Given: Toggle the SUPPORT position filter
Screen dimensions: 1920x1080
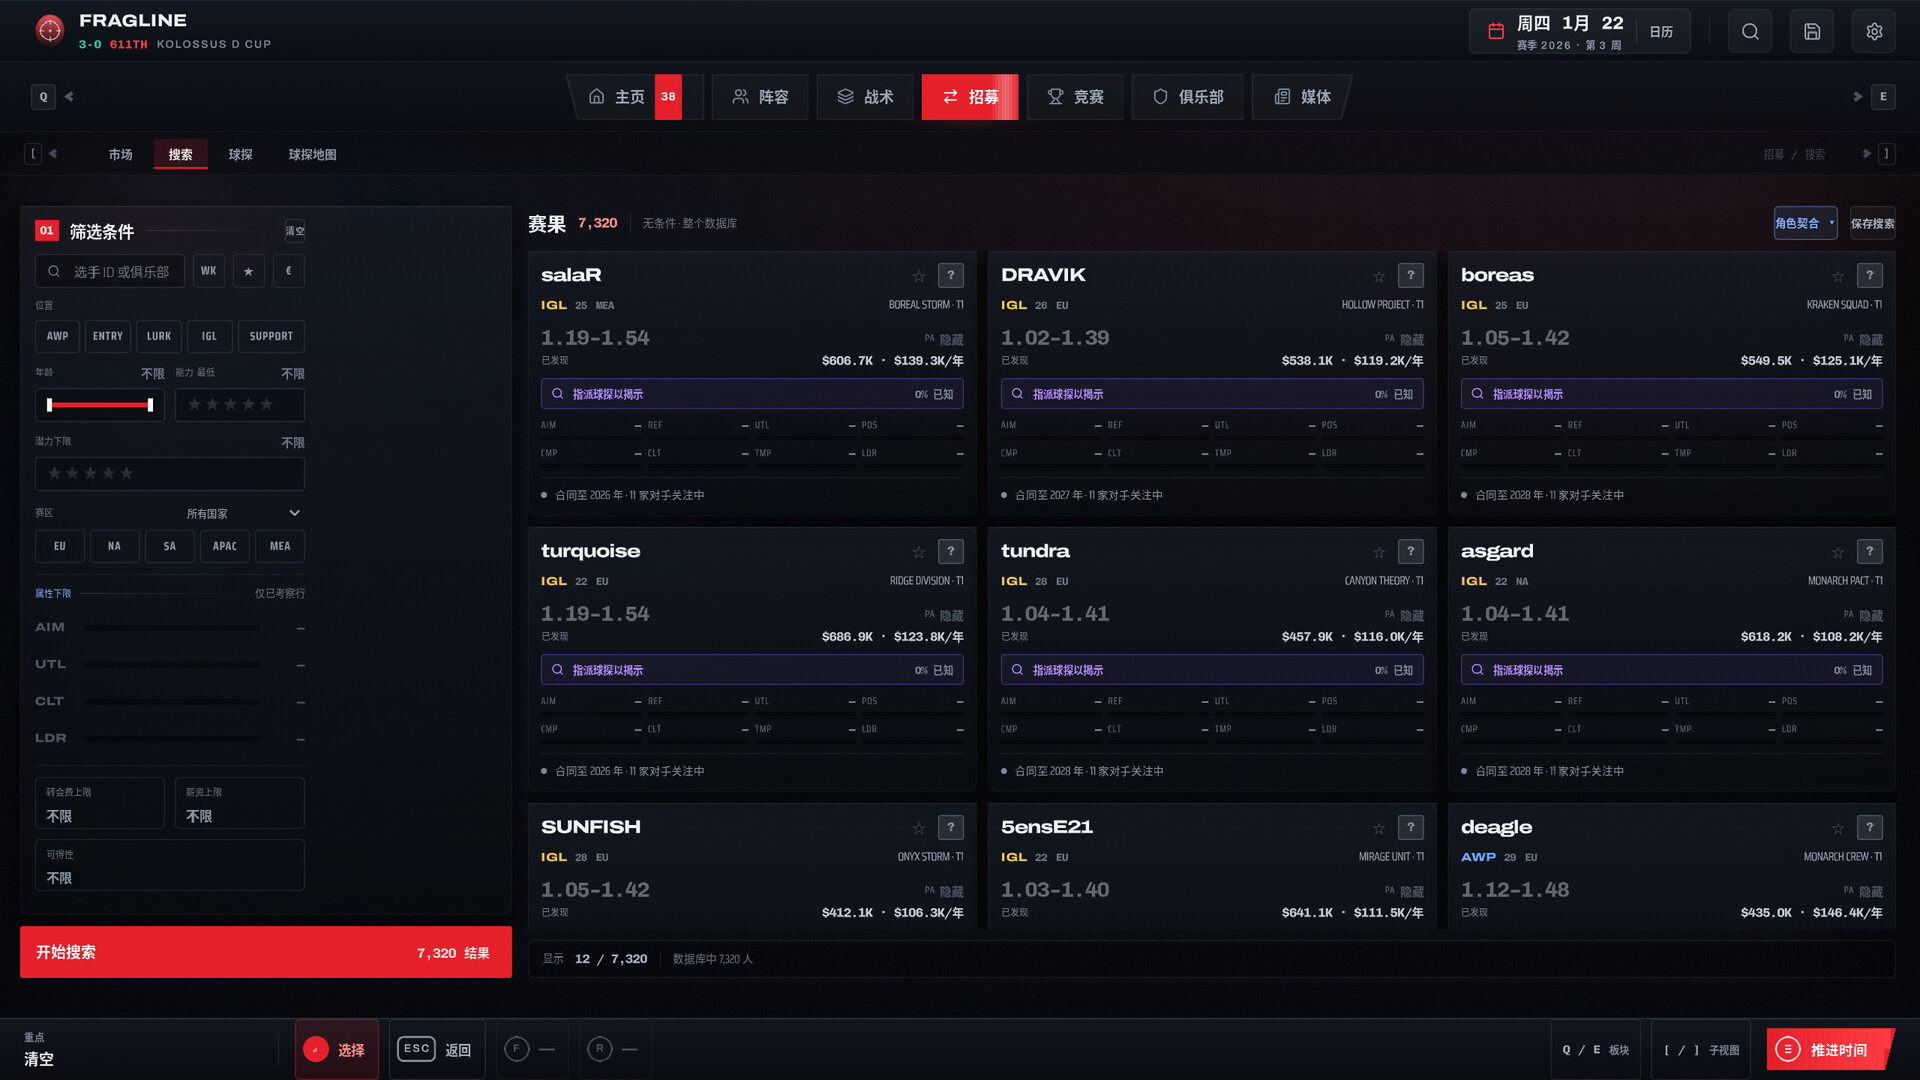Looking at the screenshot, I should (271, 336).
